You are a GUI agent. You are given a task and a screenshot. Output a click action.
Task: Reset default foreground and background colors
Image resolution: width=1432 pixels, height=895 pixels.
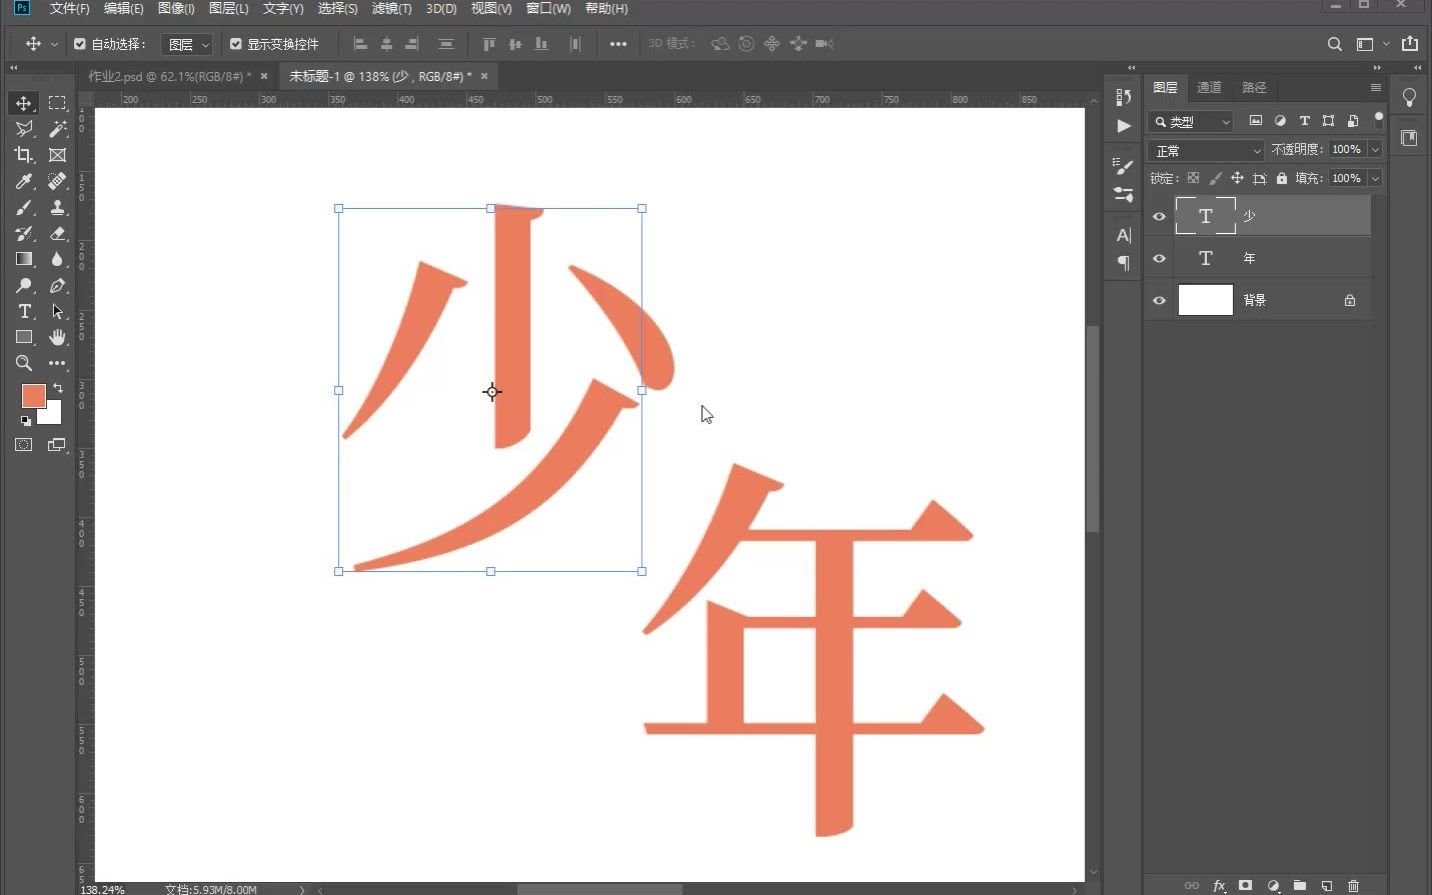click(x=26, y=420)
